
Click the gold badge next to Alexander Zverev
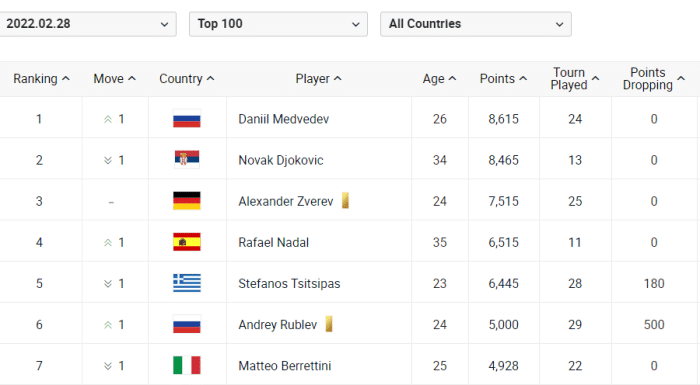[x=345, y=201]
